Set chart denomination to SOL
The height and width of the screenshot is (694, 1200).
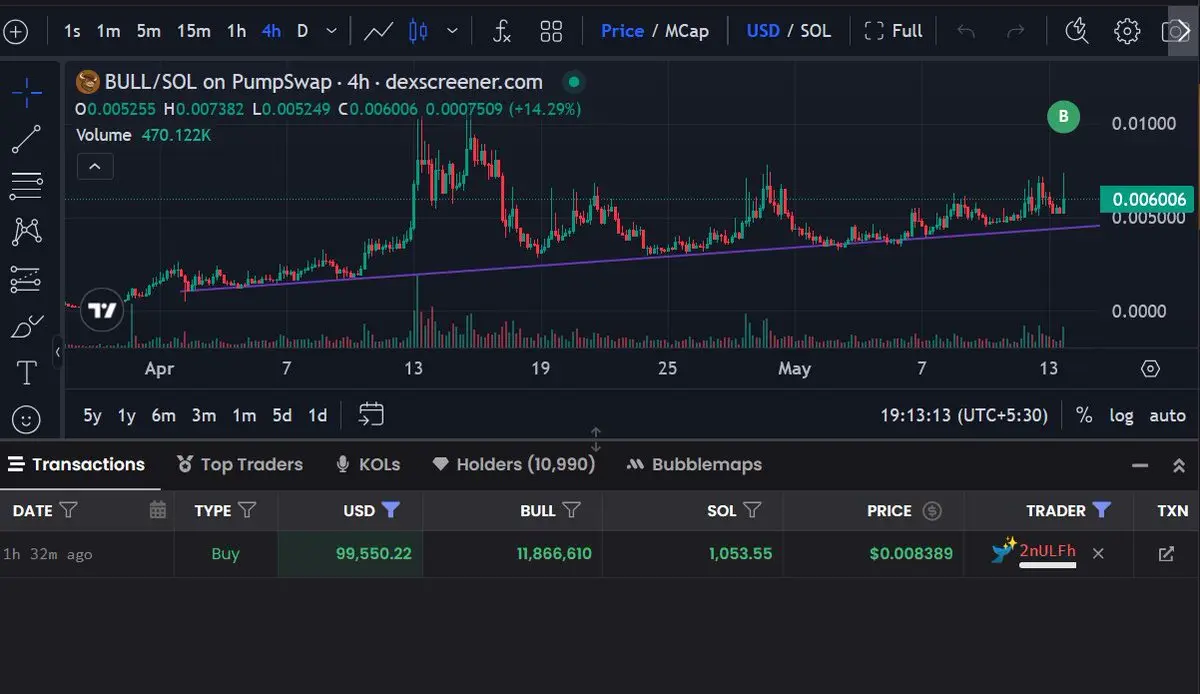coord(815,31)
